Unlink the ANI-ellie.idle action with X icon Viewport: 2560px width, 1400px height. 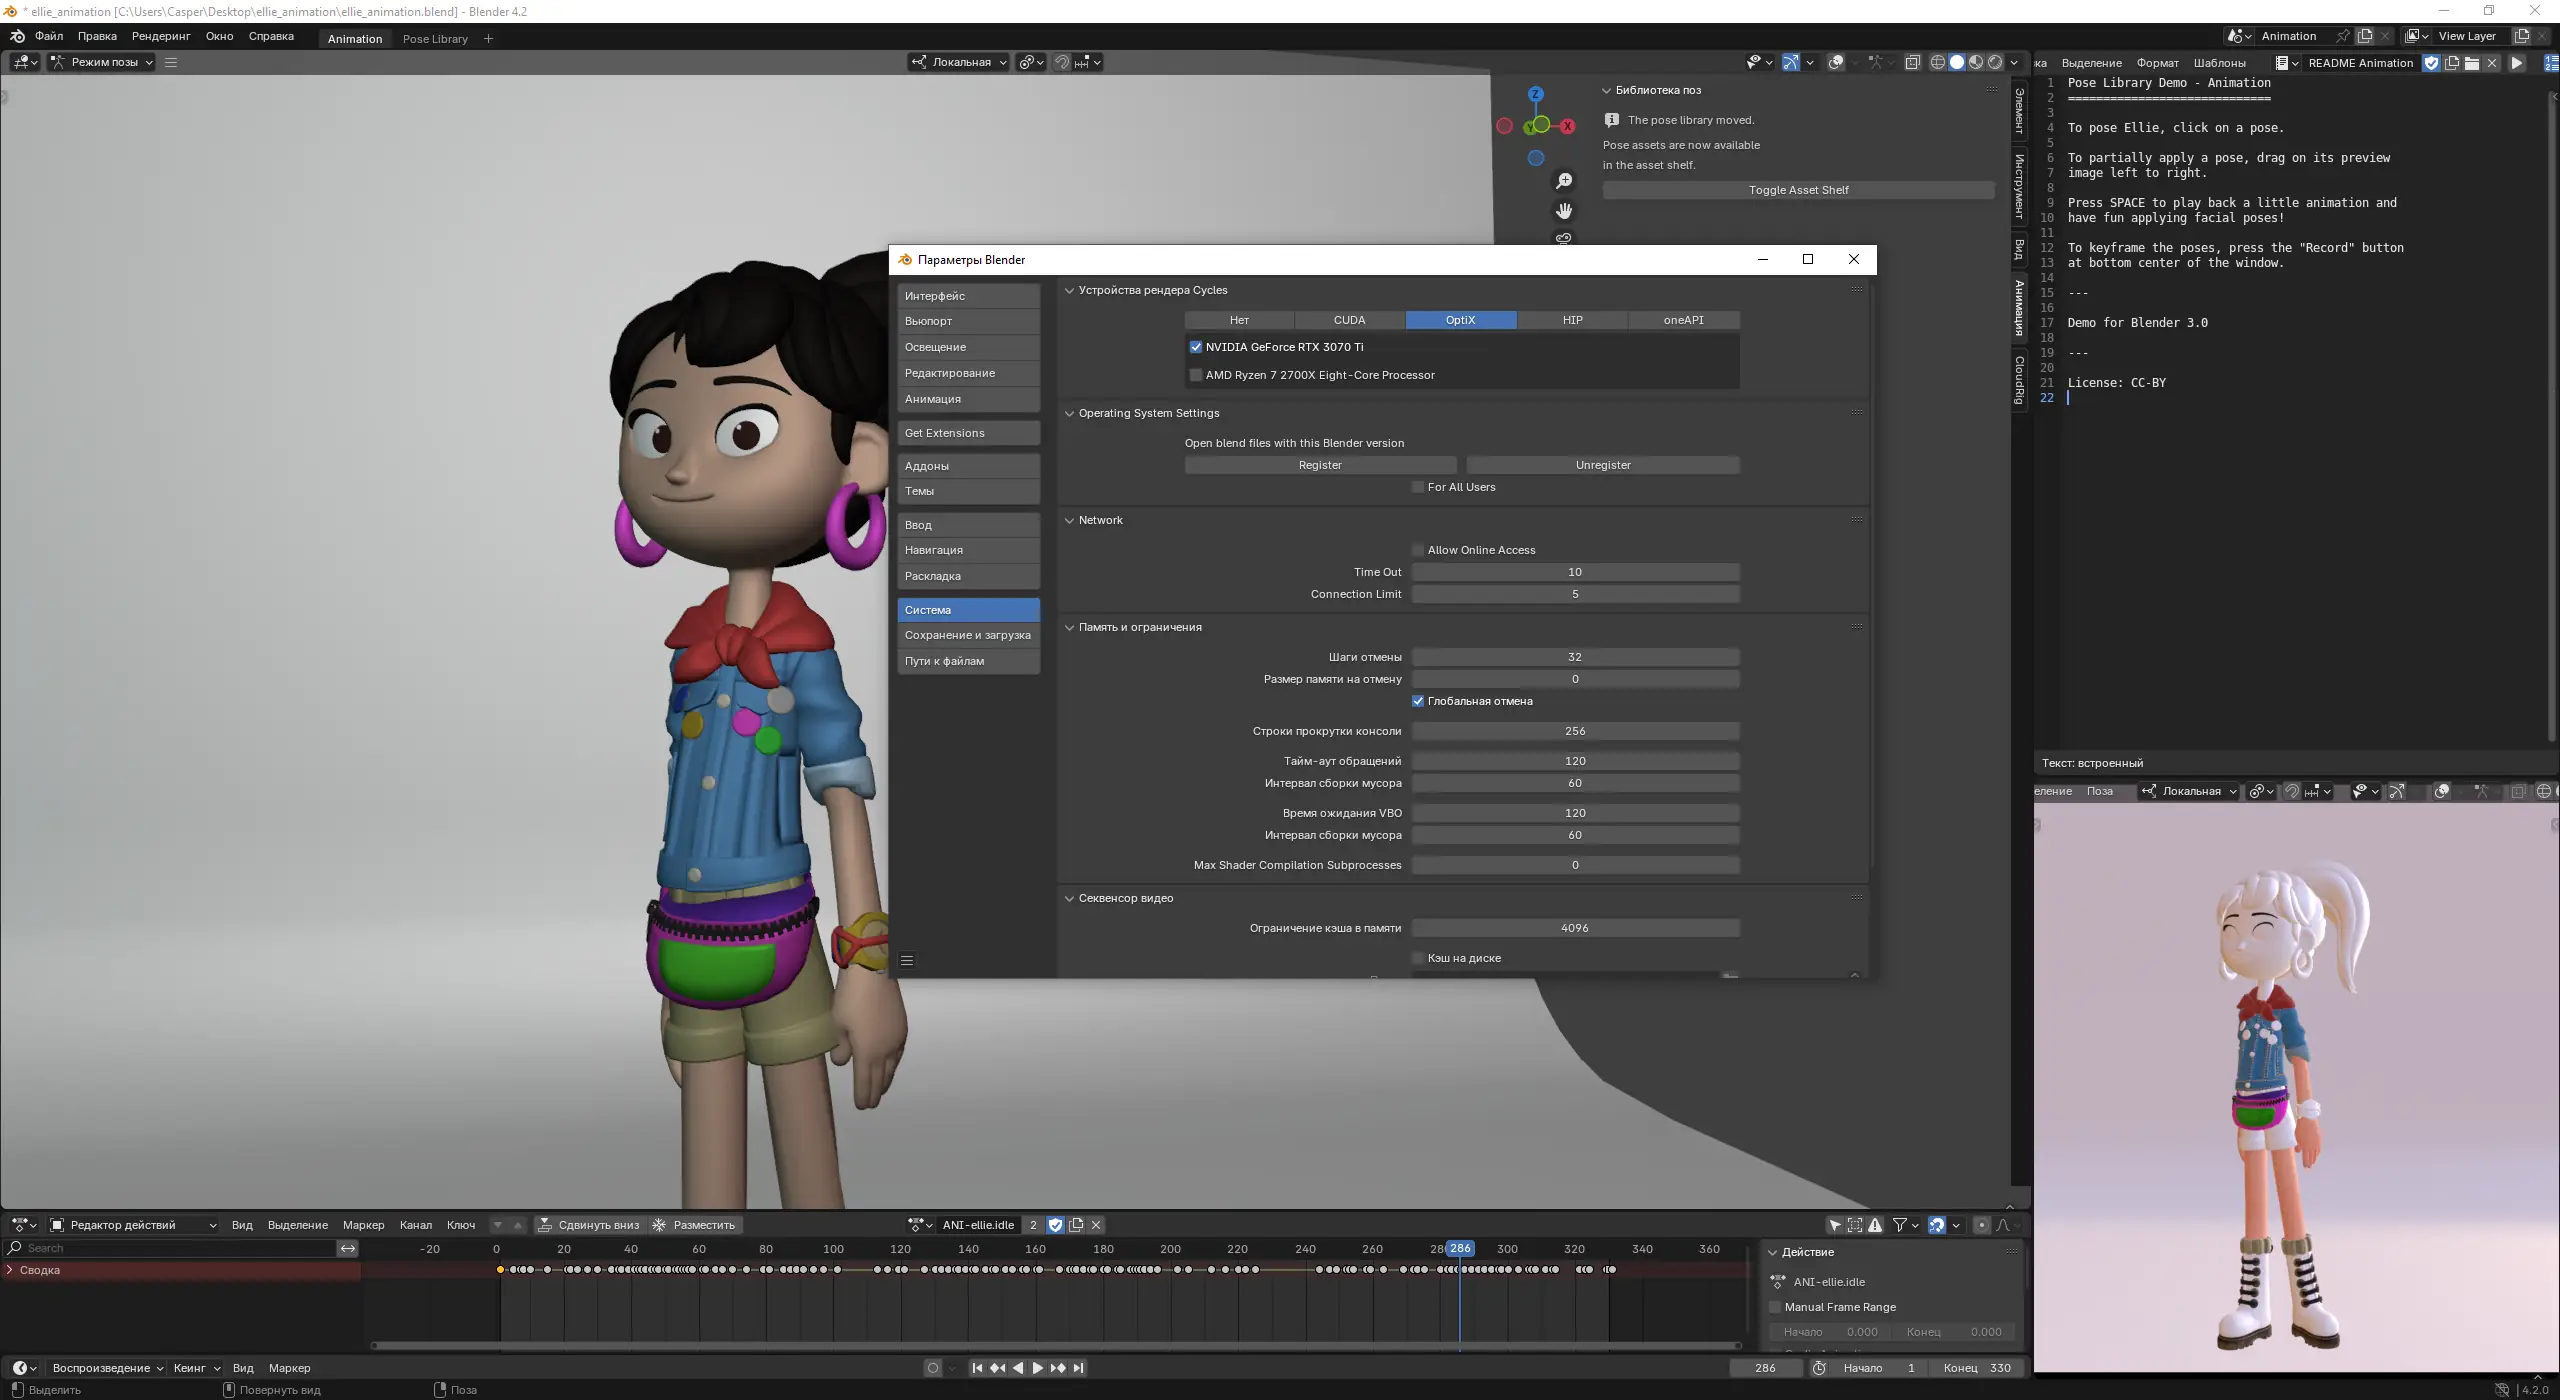pos(1096,1225)
